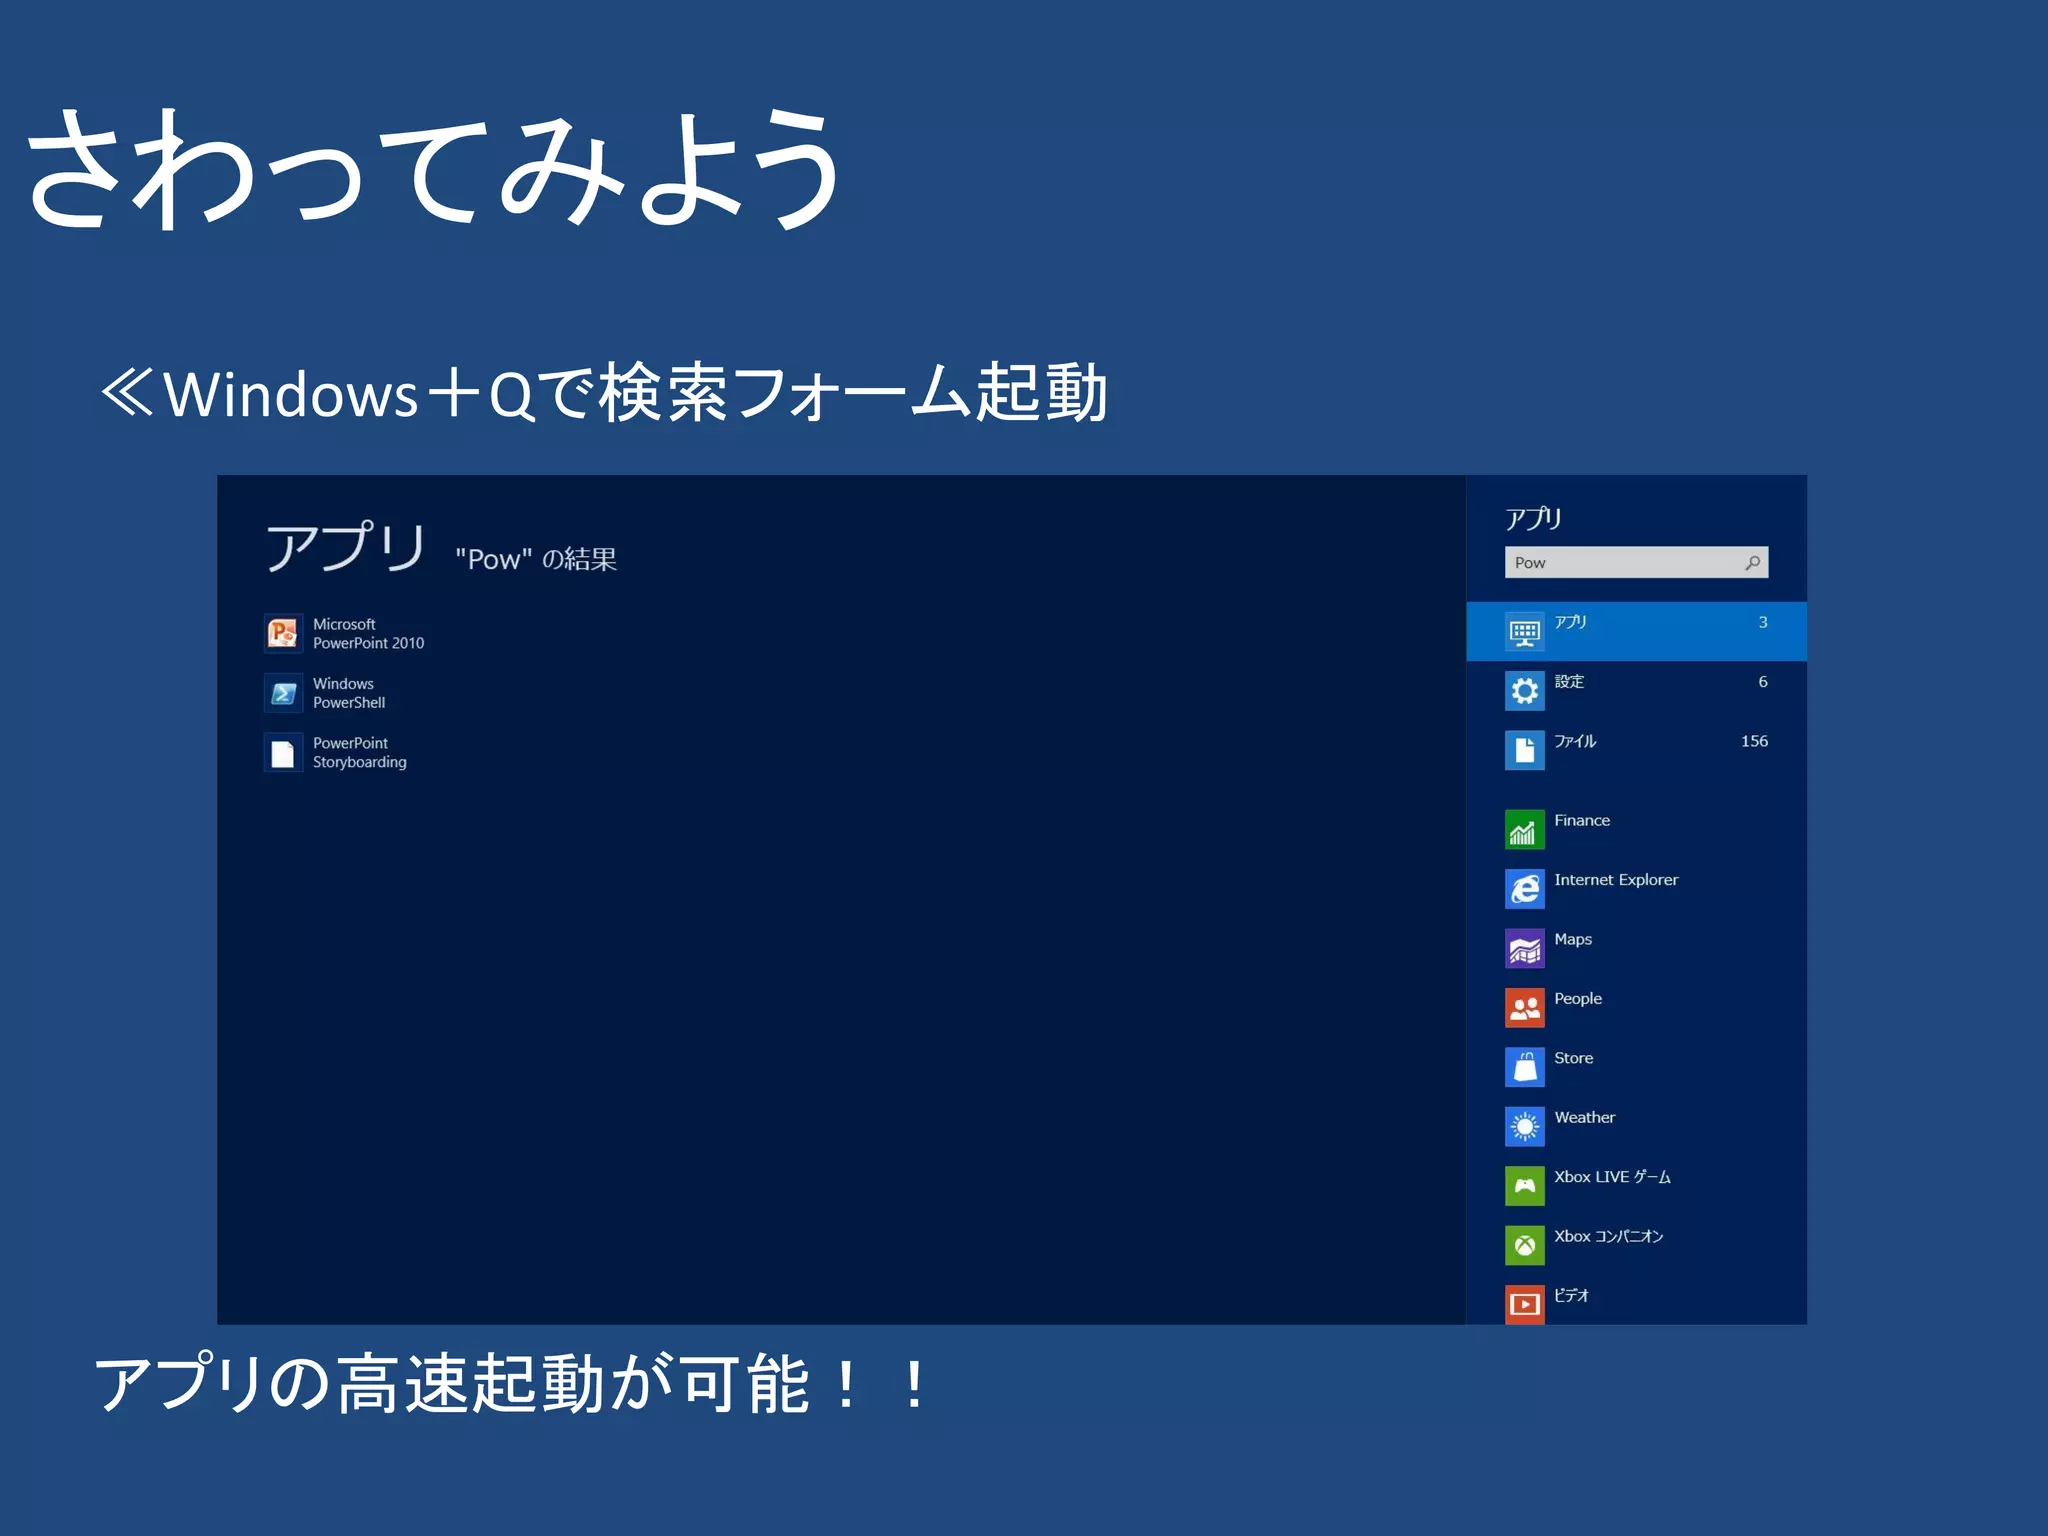2048x1536 pixels.
Task: Click the 'Xbox LIVE ゲーム' label
Action: (1612, 1177)
